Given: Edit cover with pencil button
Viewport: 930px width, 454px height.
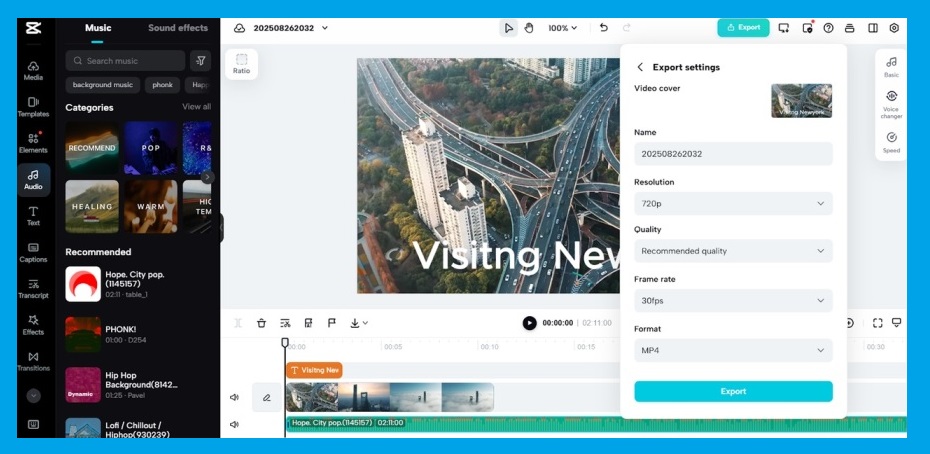Looking at the screenshot, I should pyautogui.click(x=267, y=398).
